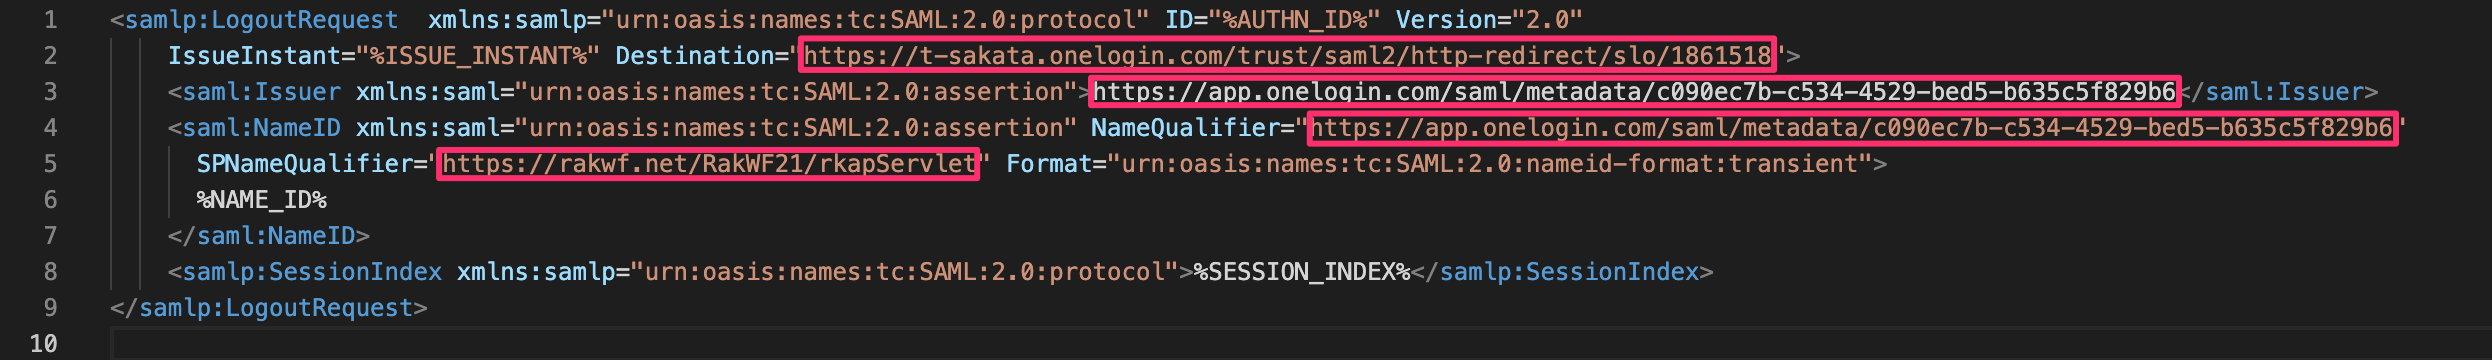Click line number 10 in the gutter
The height and width of the screenshot is (360, 2492).
43,344
